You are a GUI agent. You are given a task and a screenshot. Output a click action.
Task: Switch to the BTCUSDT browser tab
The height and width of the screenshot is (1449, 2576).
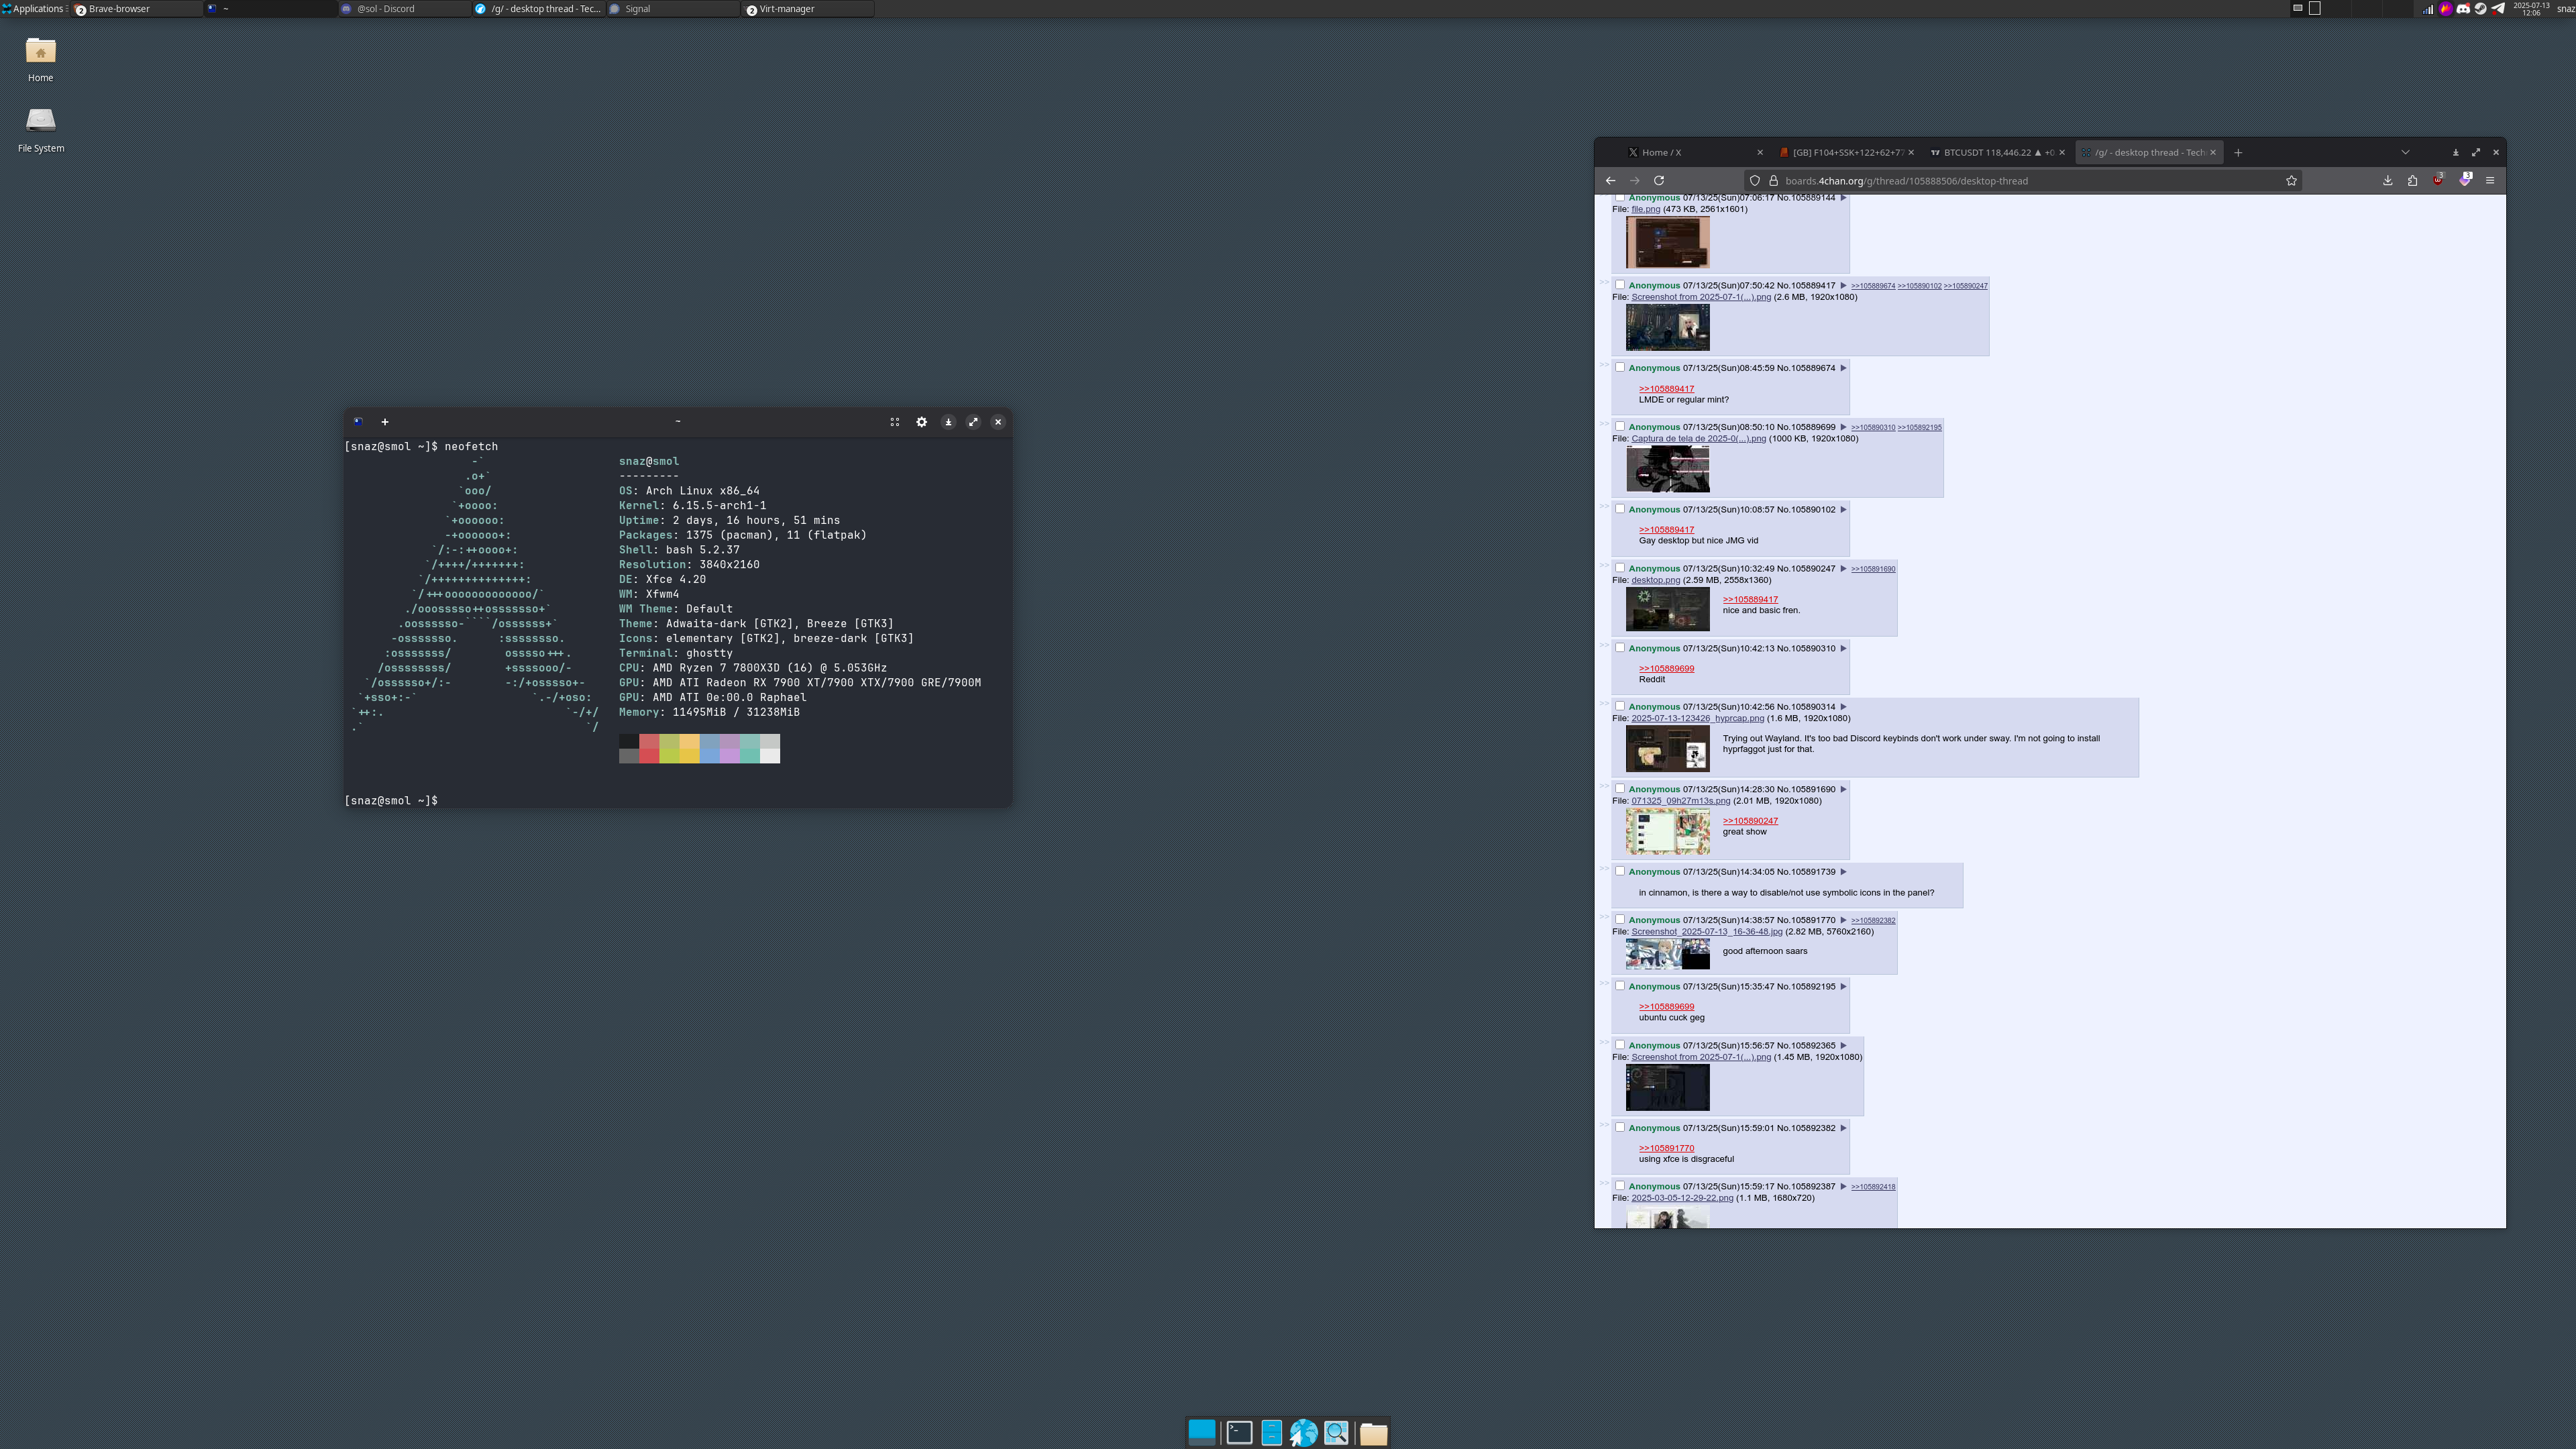pyautogui.click(x=1997, y=153)
